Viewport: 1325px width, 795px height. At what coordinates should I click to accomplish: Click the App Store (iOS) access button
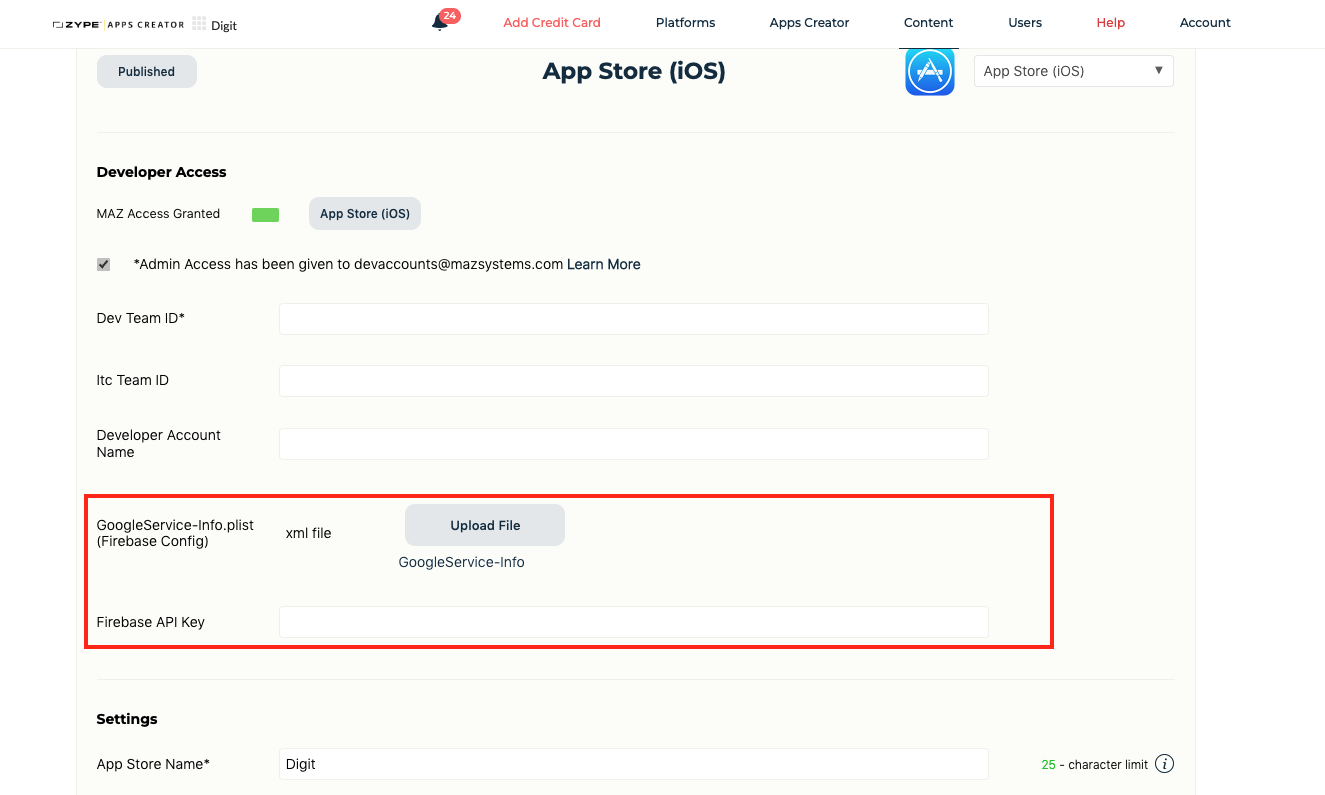[x=365, y=214]
